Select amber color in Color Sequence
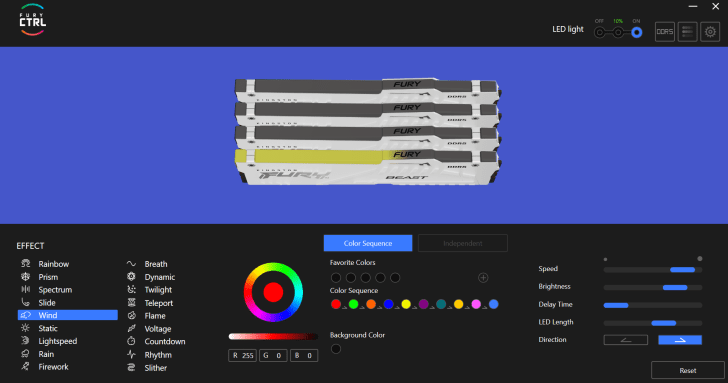This screenshot has width=728, height=383. pos(459,304)
